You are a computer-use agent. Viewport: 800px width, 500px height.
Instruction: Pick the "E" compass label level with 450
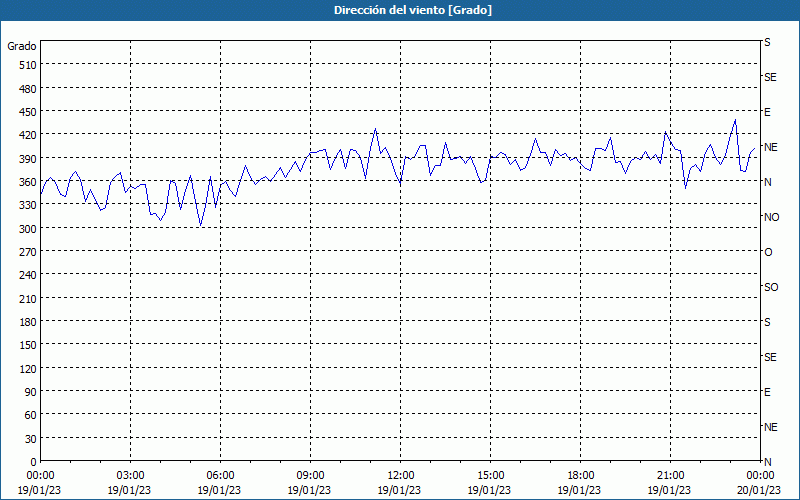pos(767,112)
